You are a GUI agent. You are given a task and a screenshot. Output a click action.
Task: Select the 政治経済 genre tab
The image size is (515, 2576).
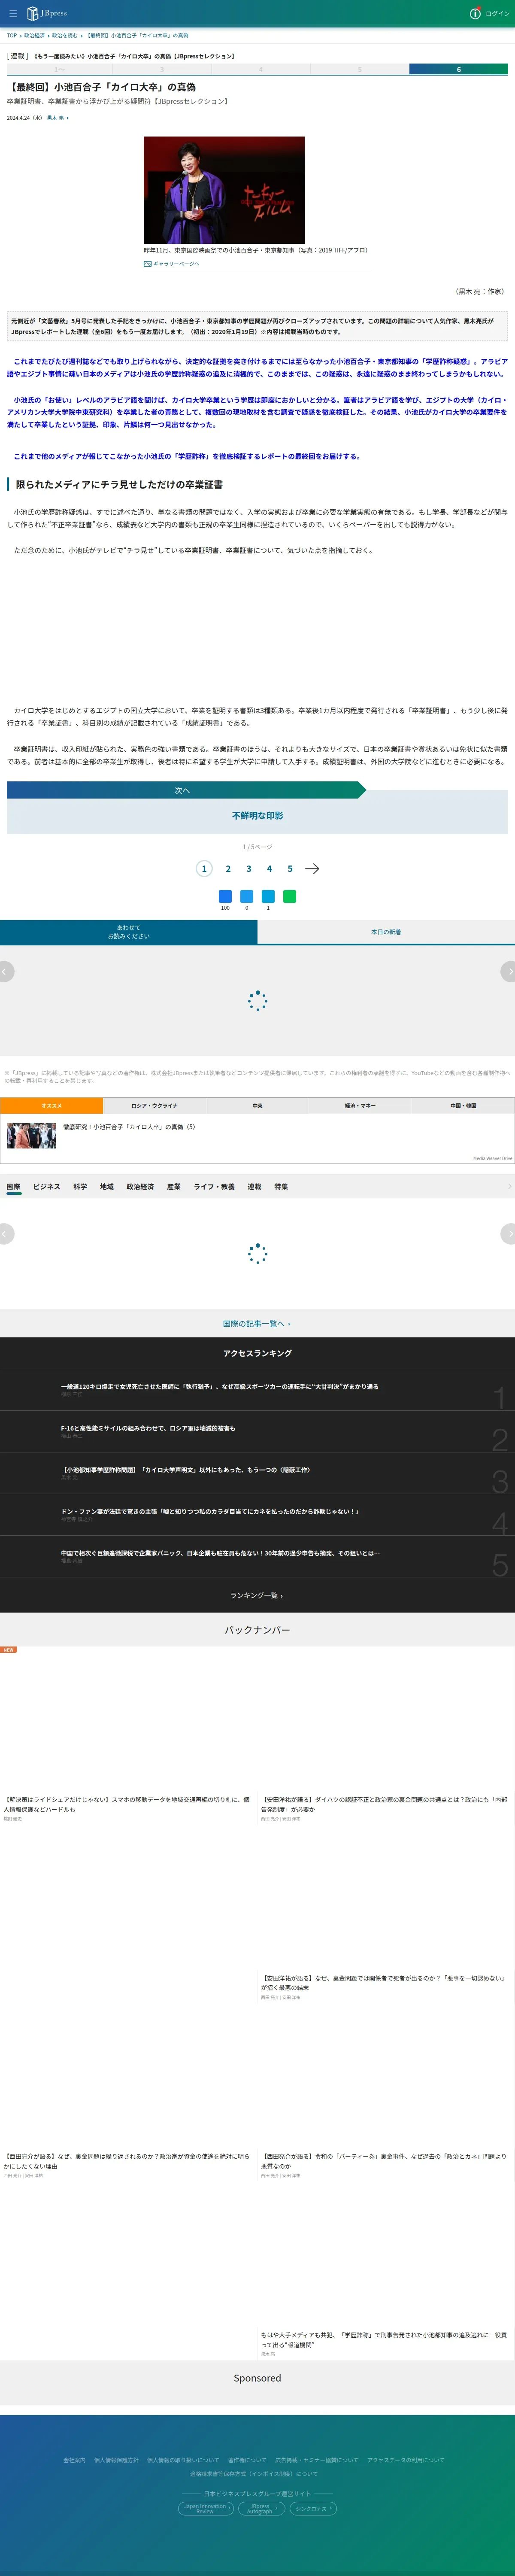tap(140, 1187)
